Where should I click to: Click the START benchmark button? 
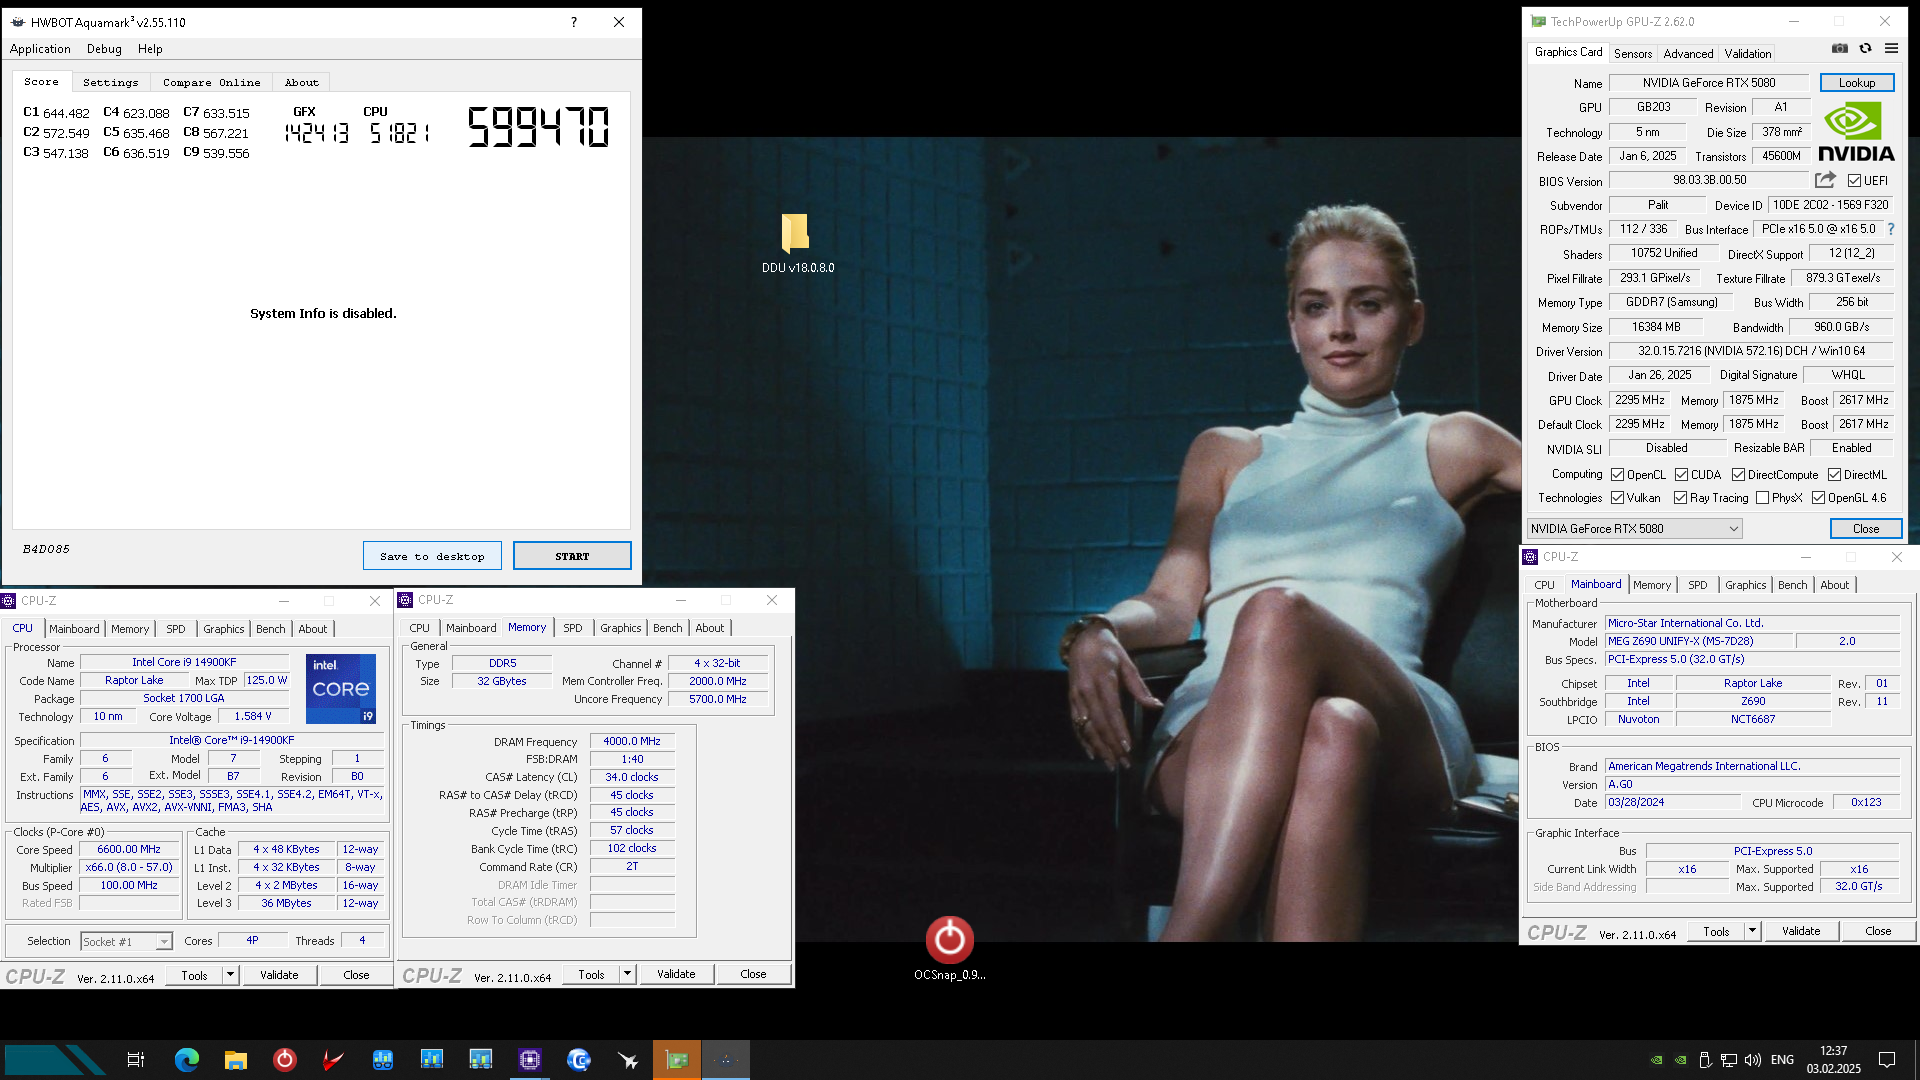coord(572,556)
